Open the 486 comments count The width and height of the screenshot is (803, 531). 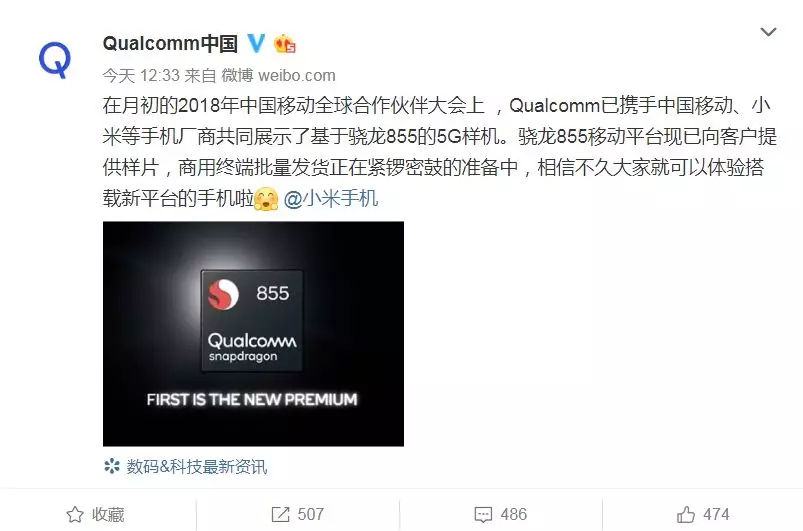(514, 514)
